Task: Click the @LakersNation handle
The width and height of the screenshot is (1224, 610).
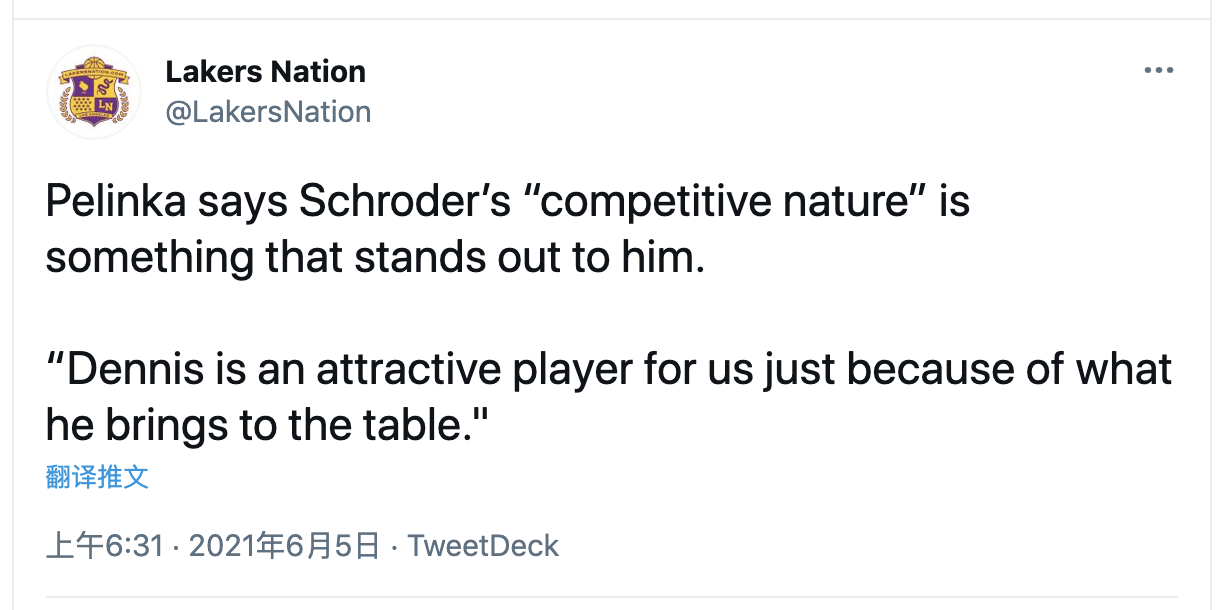Action: pos(268,111)
